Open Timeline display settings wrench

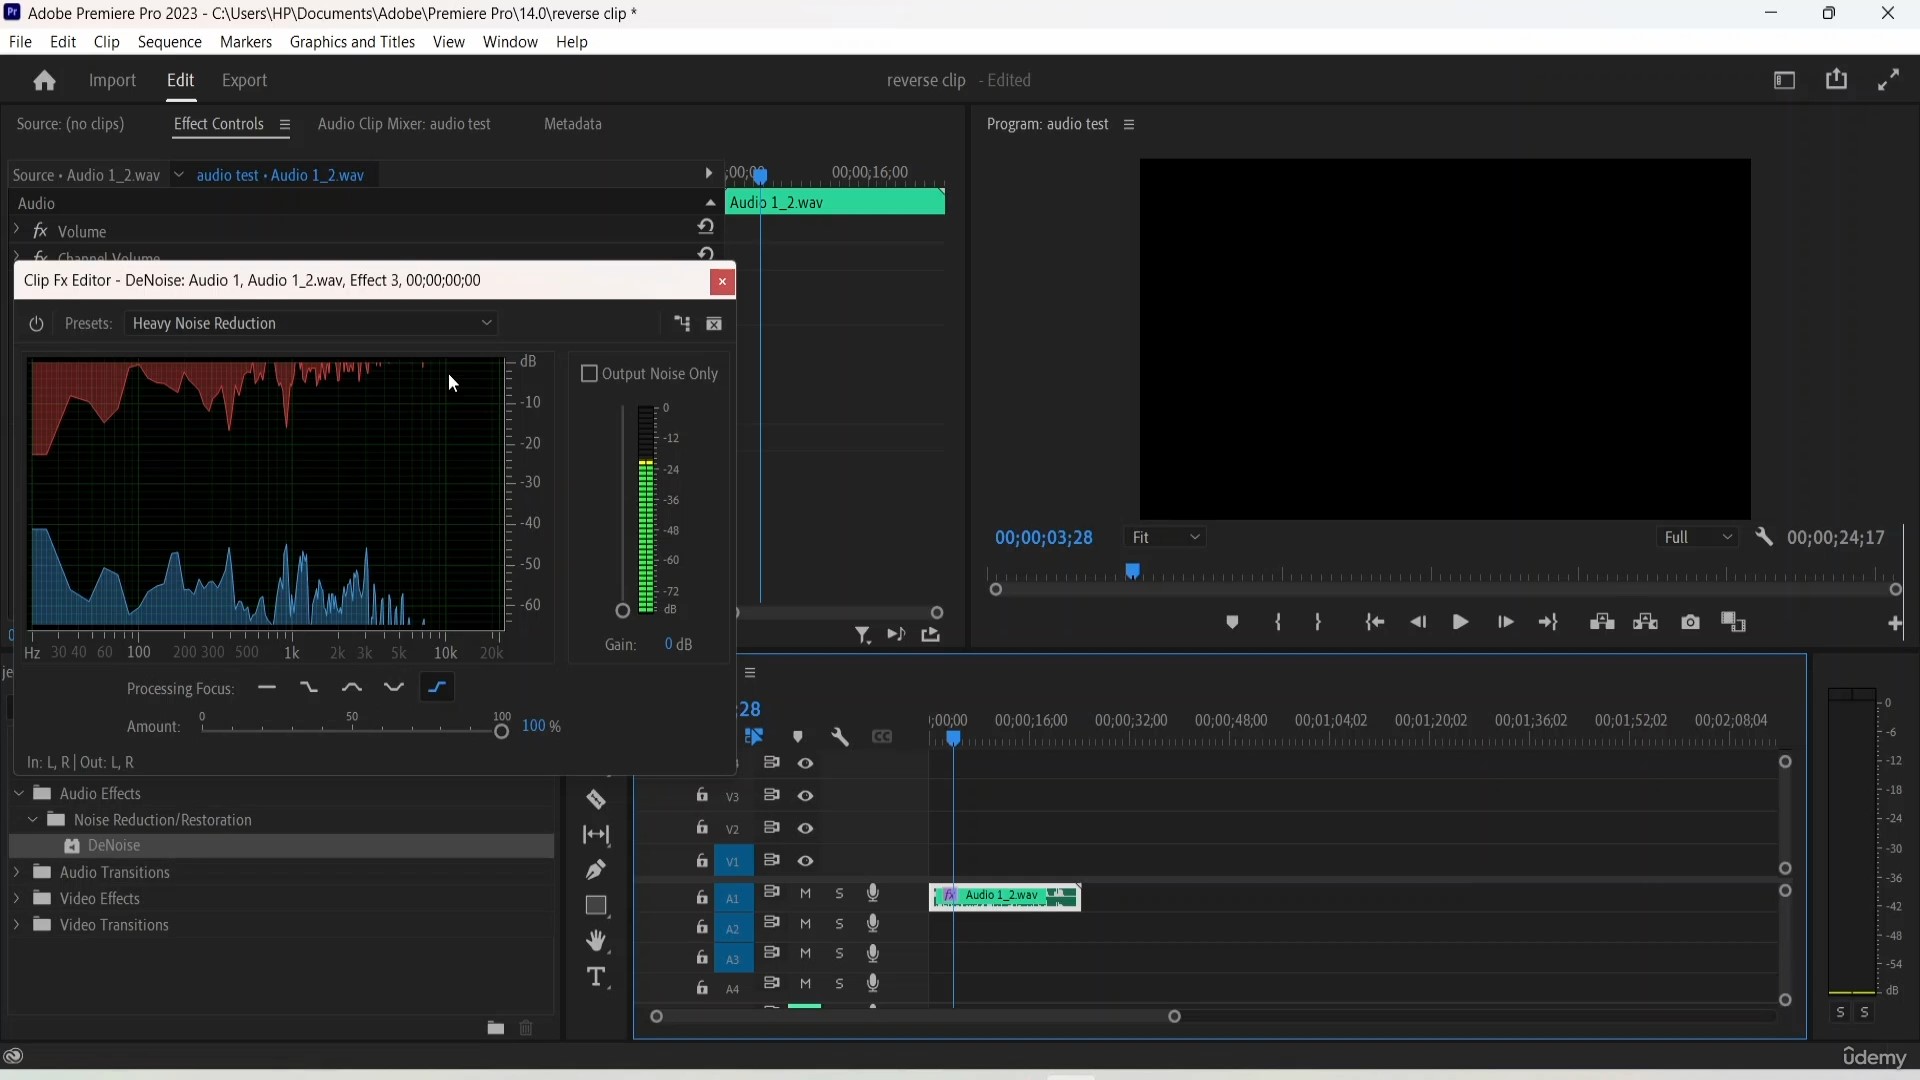(x=841, y=739)
